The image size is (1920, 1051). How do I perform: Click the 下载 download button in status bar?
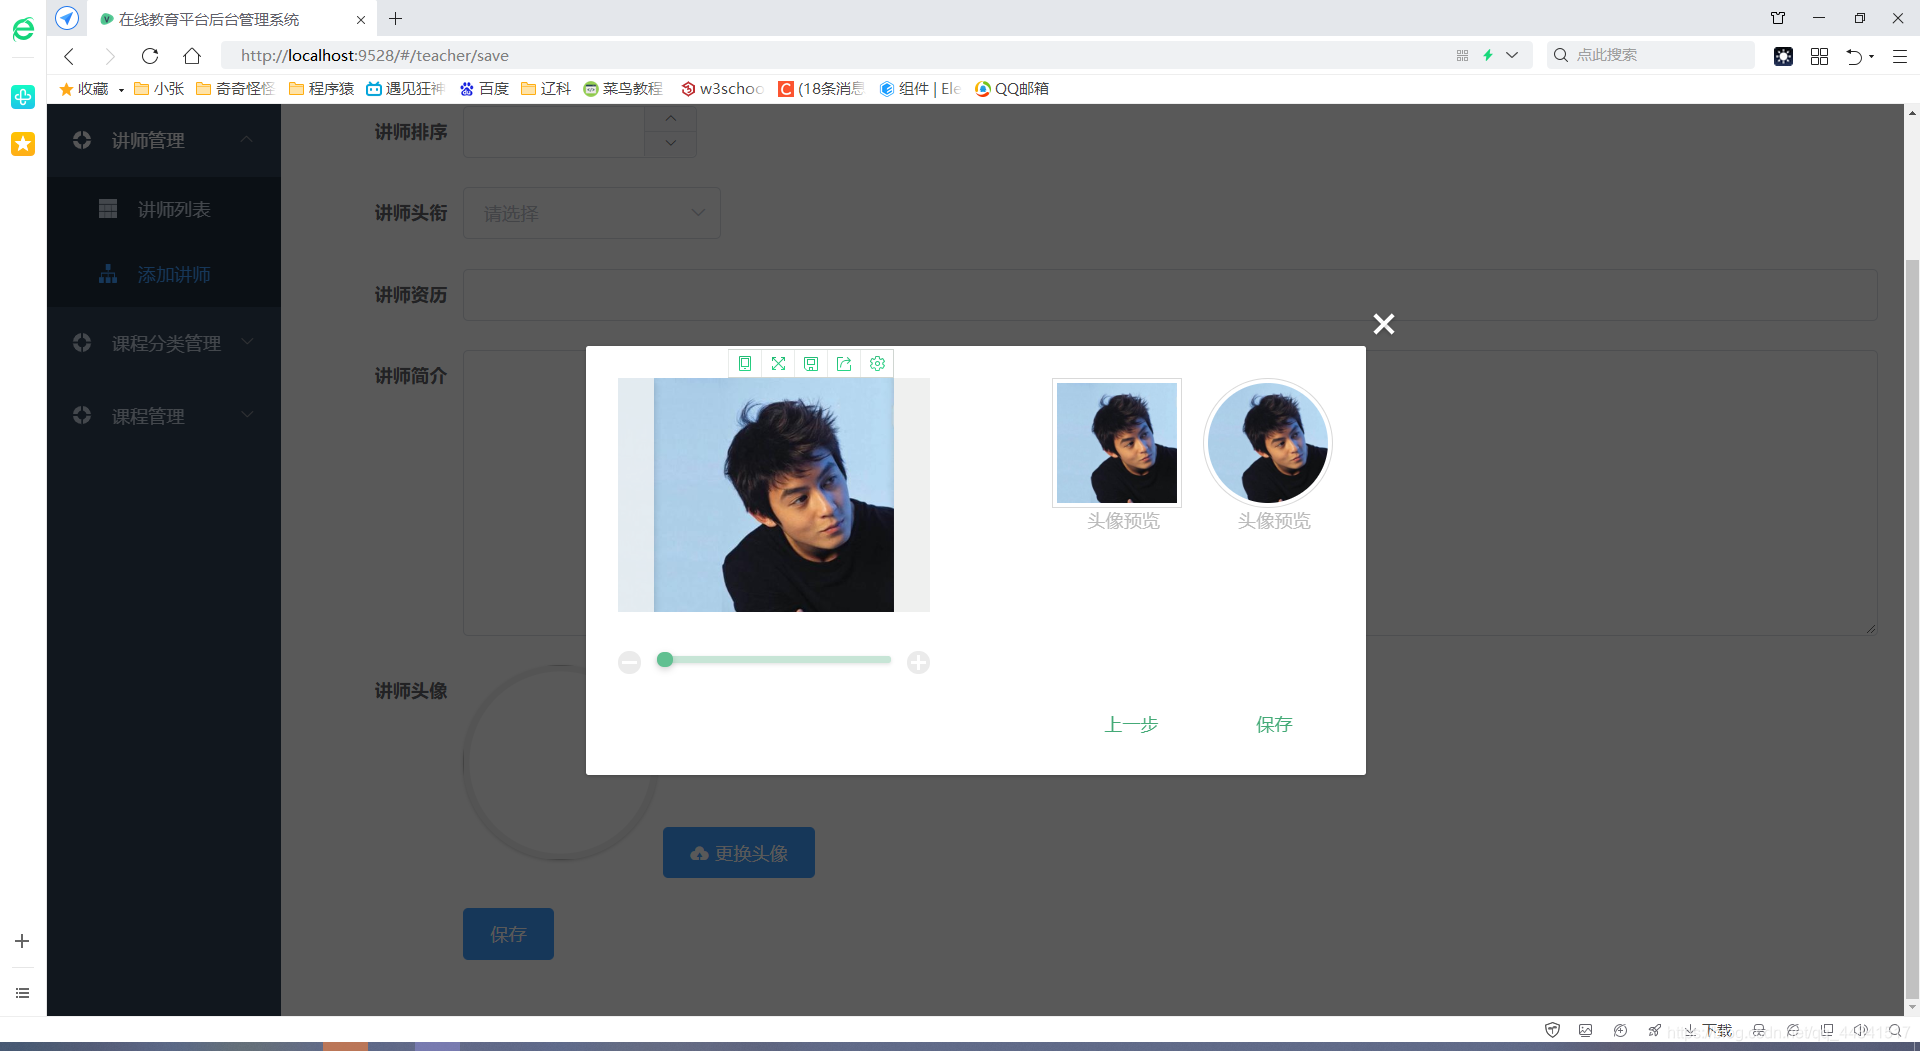tap(1708, 1030)
